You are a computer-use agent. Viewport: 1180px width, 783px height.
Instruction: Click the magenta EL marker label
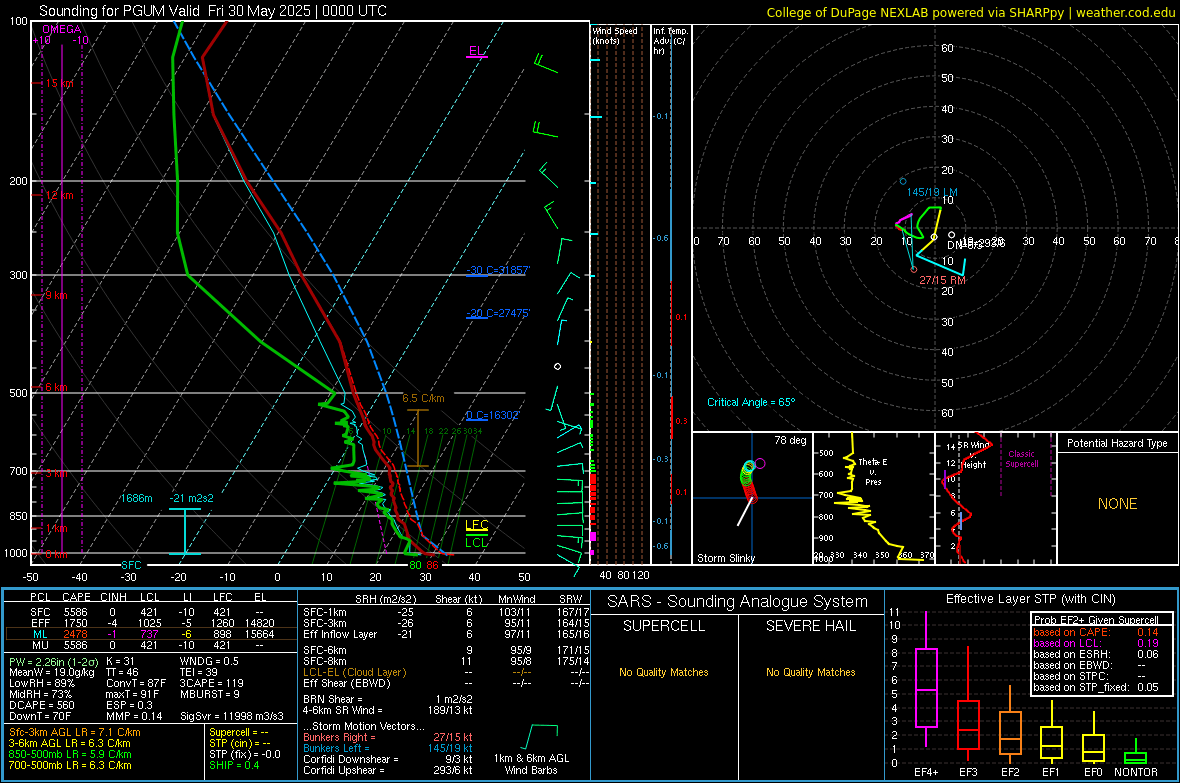pyautogui.click(x=476, y=51)
